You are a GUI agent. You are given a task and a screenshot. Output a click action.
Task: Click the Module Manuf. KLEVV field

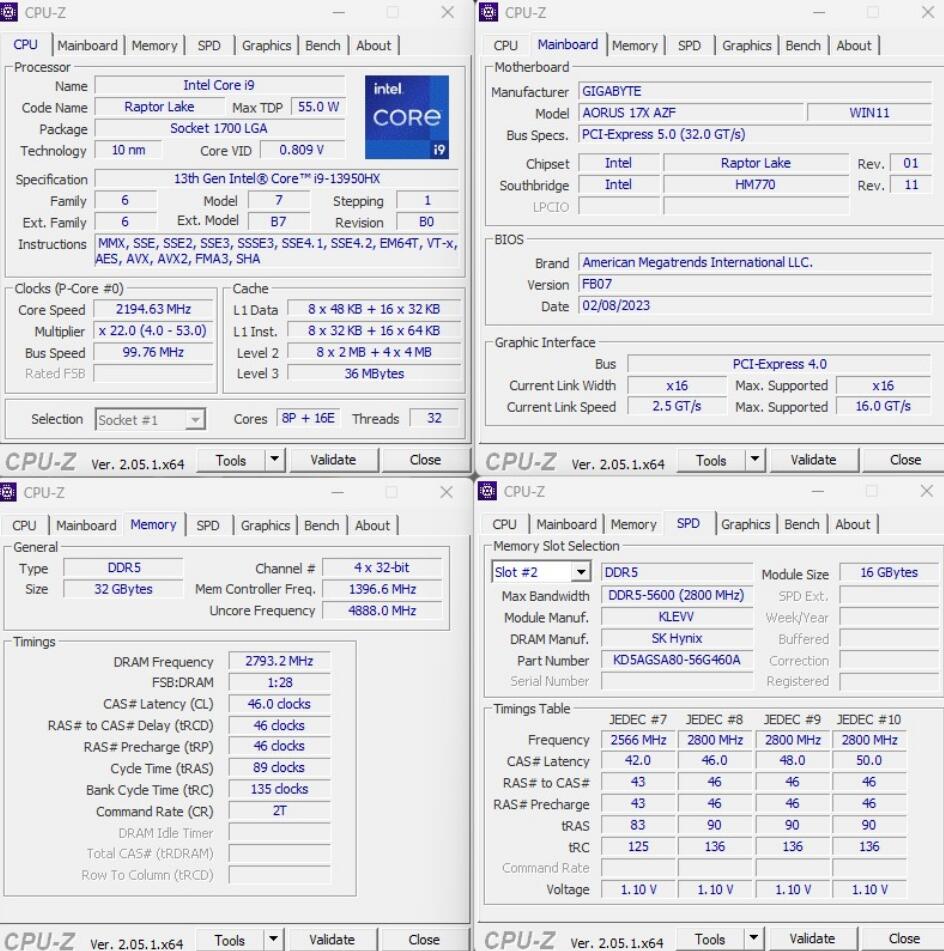(676, 617)
